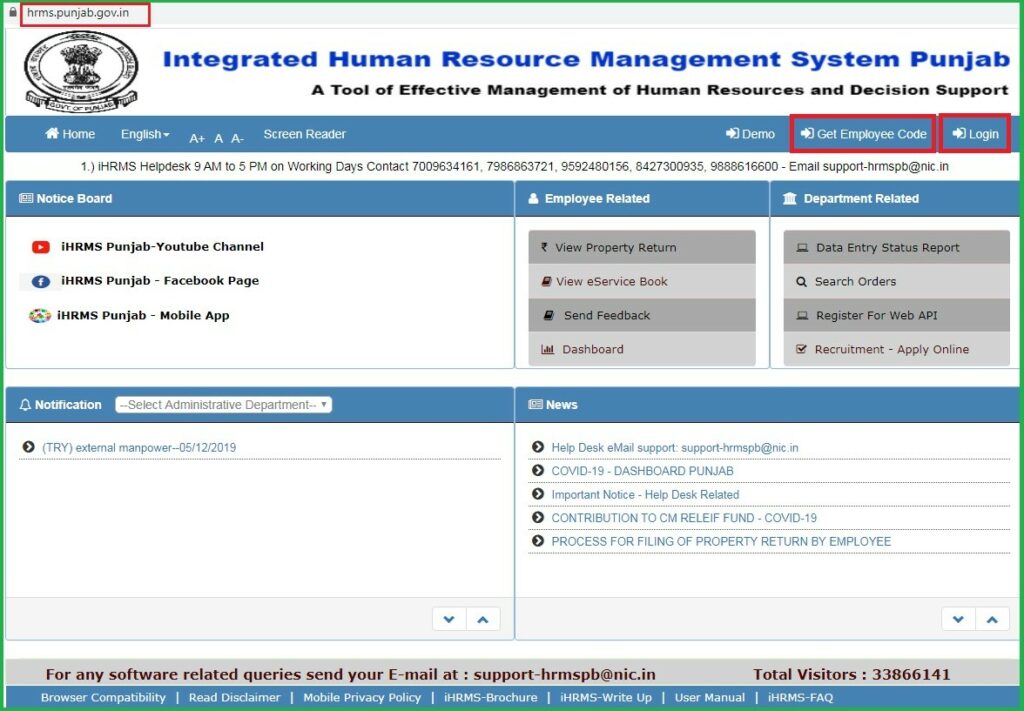Open Register For Web API
The width and height of the screenshot is (1024, 711).
(897, 315)
